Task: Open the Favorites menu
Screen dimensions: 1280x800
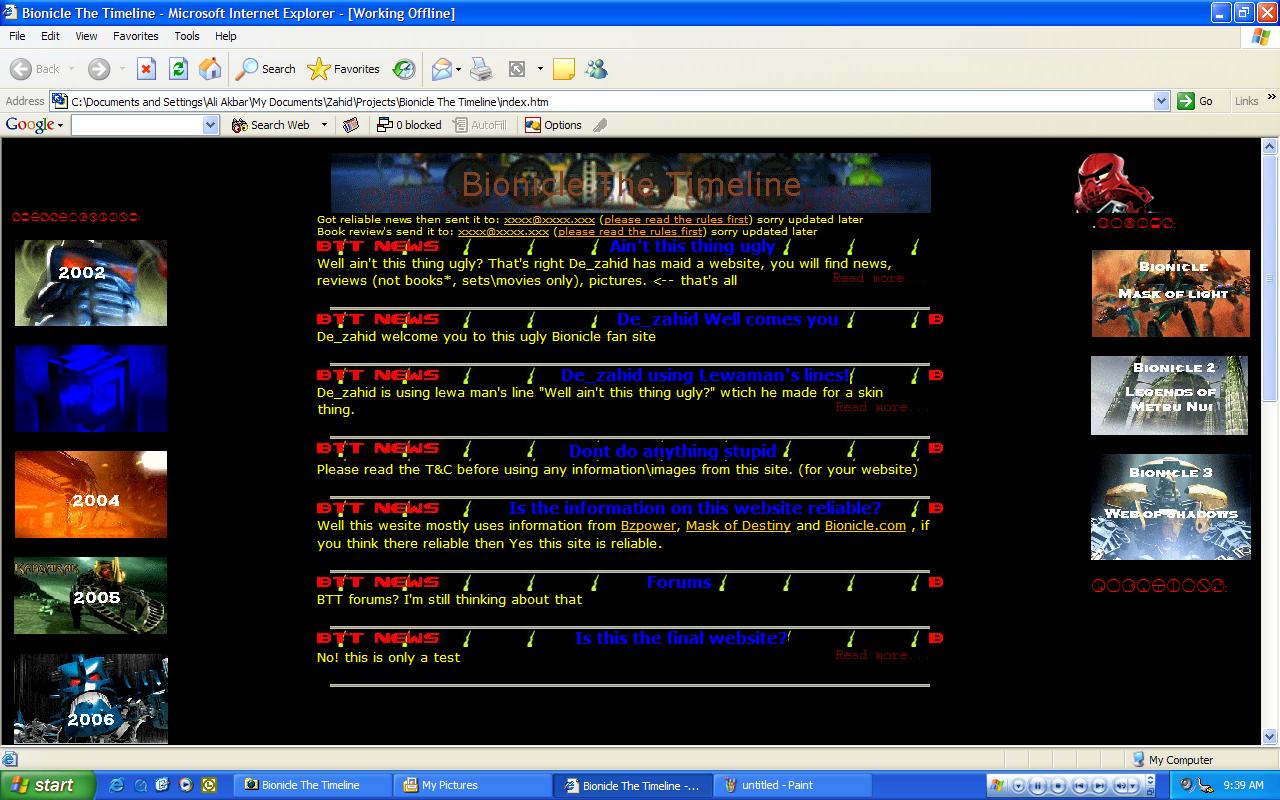Action: (x=135, y=36)
